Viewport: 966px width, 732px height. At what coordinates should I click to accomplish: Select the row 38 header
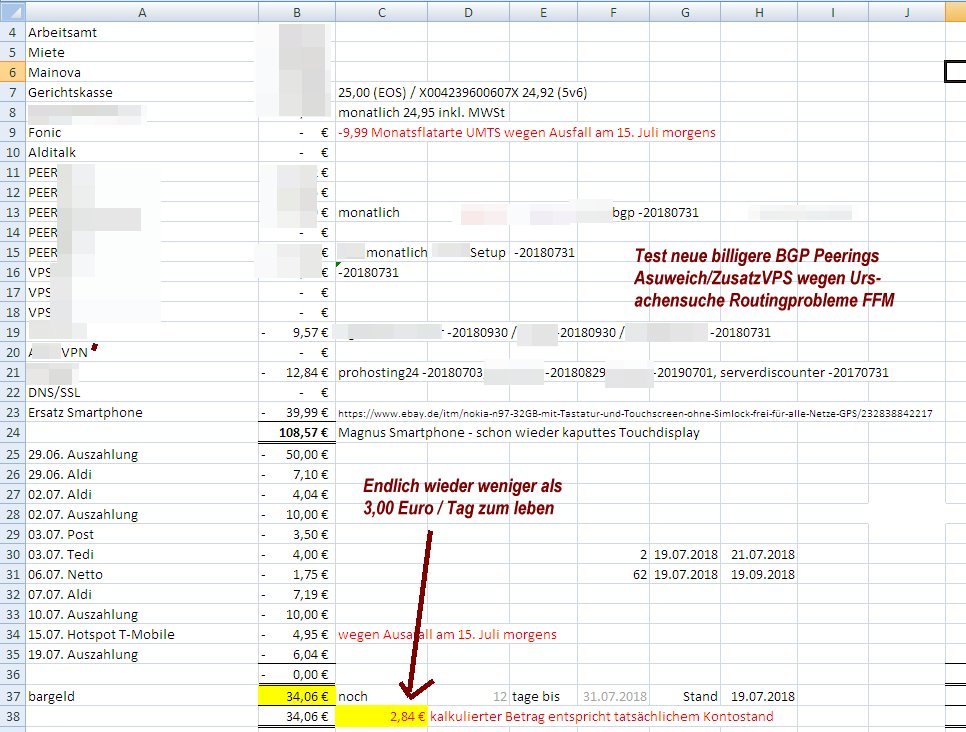(11, 716)
